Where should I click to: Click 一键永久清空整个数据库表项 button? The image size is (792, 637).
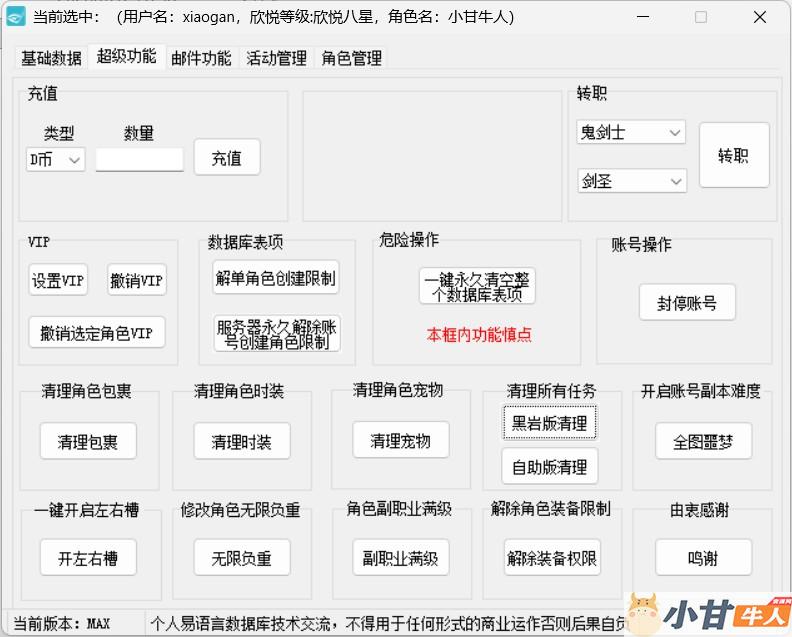click(x=477, y=286)
